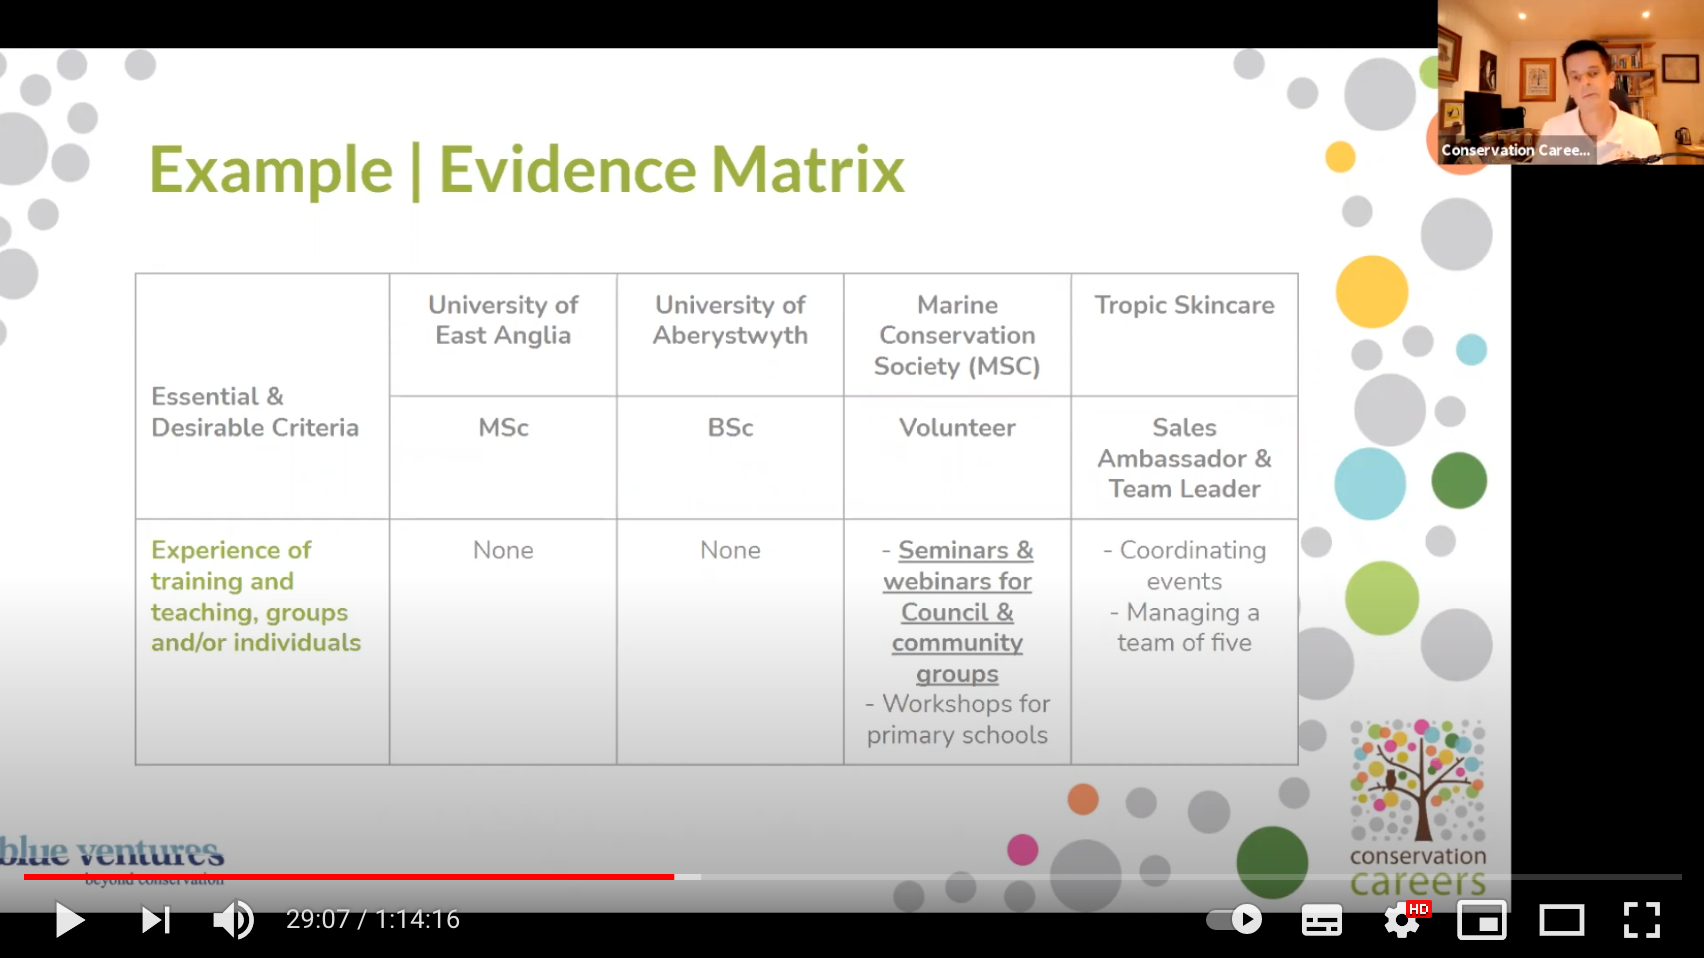Mute the video volume
Screen dimensions: 1704x958
[234, 919]
